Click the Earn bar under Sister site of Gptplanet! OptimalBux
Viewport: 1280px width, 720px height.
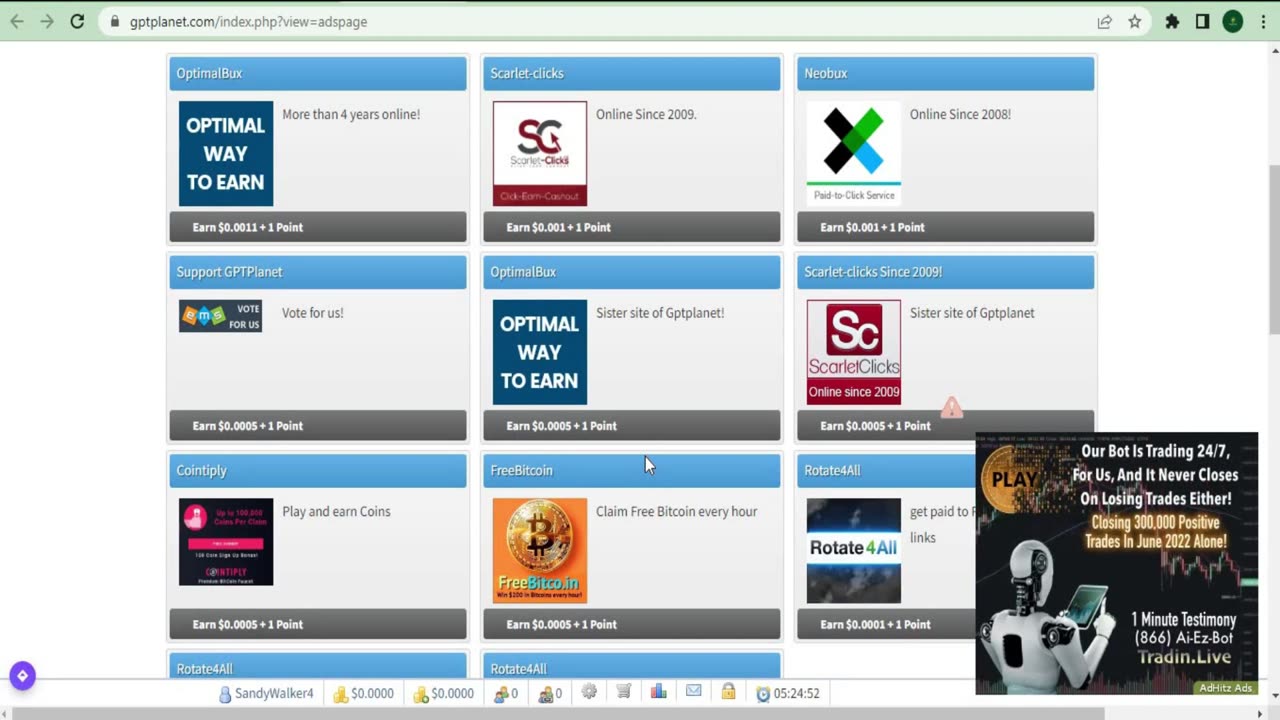pyautogui.click(x=632, y=425)
